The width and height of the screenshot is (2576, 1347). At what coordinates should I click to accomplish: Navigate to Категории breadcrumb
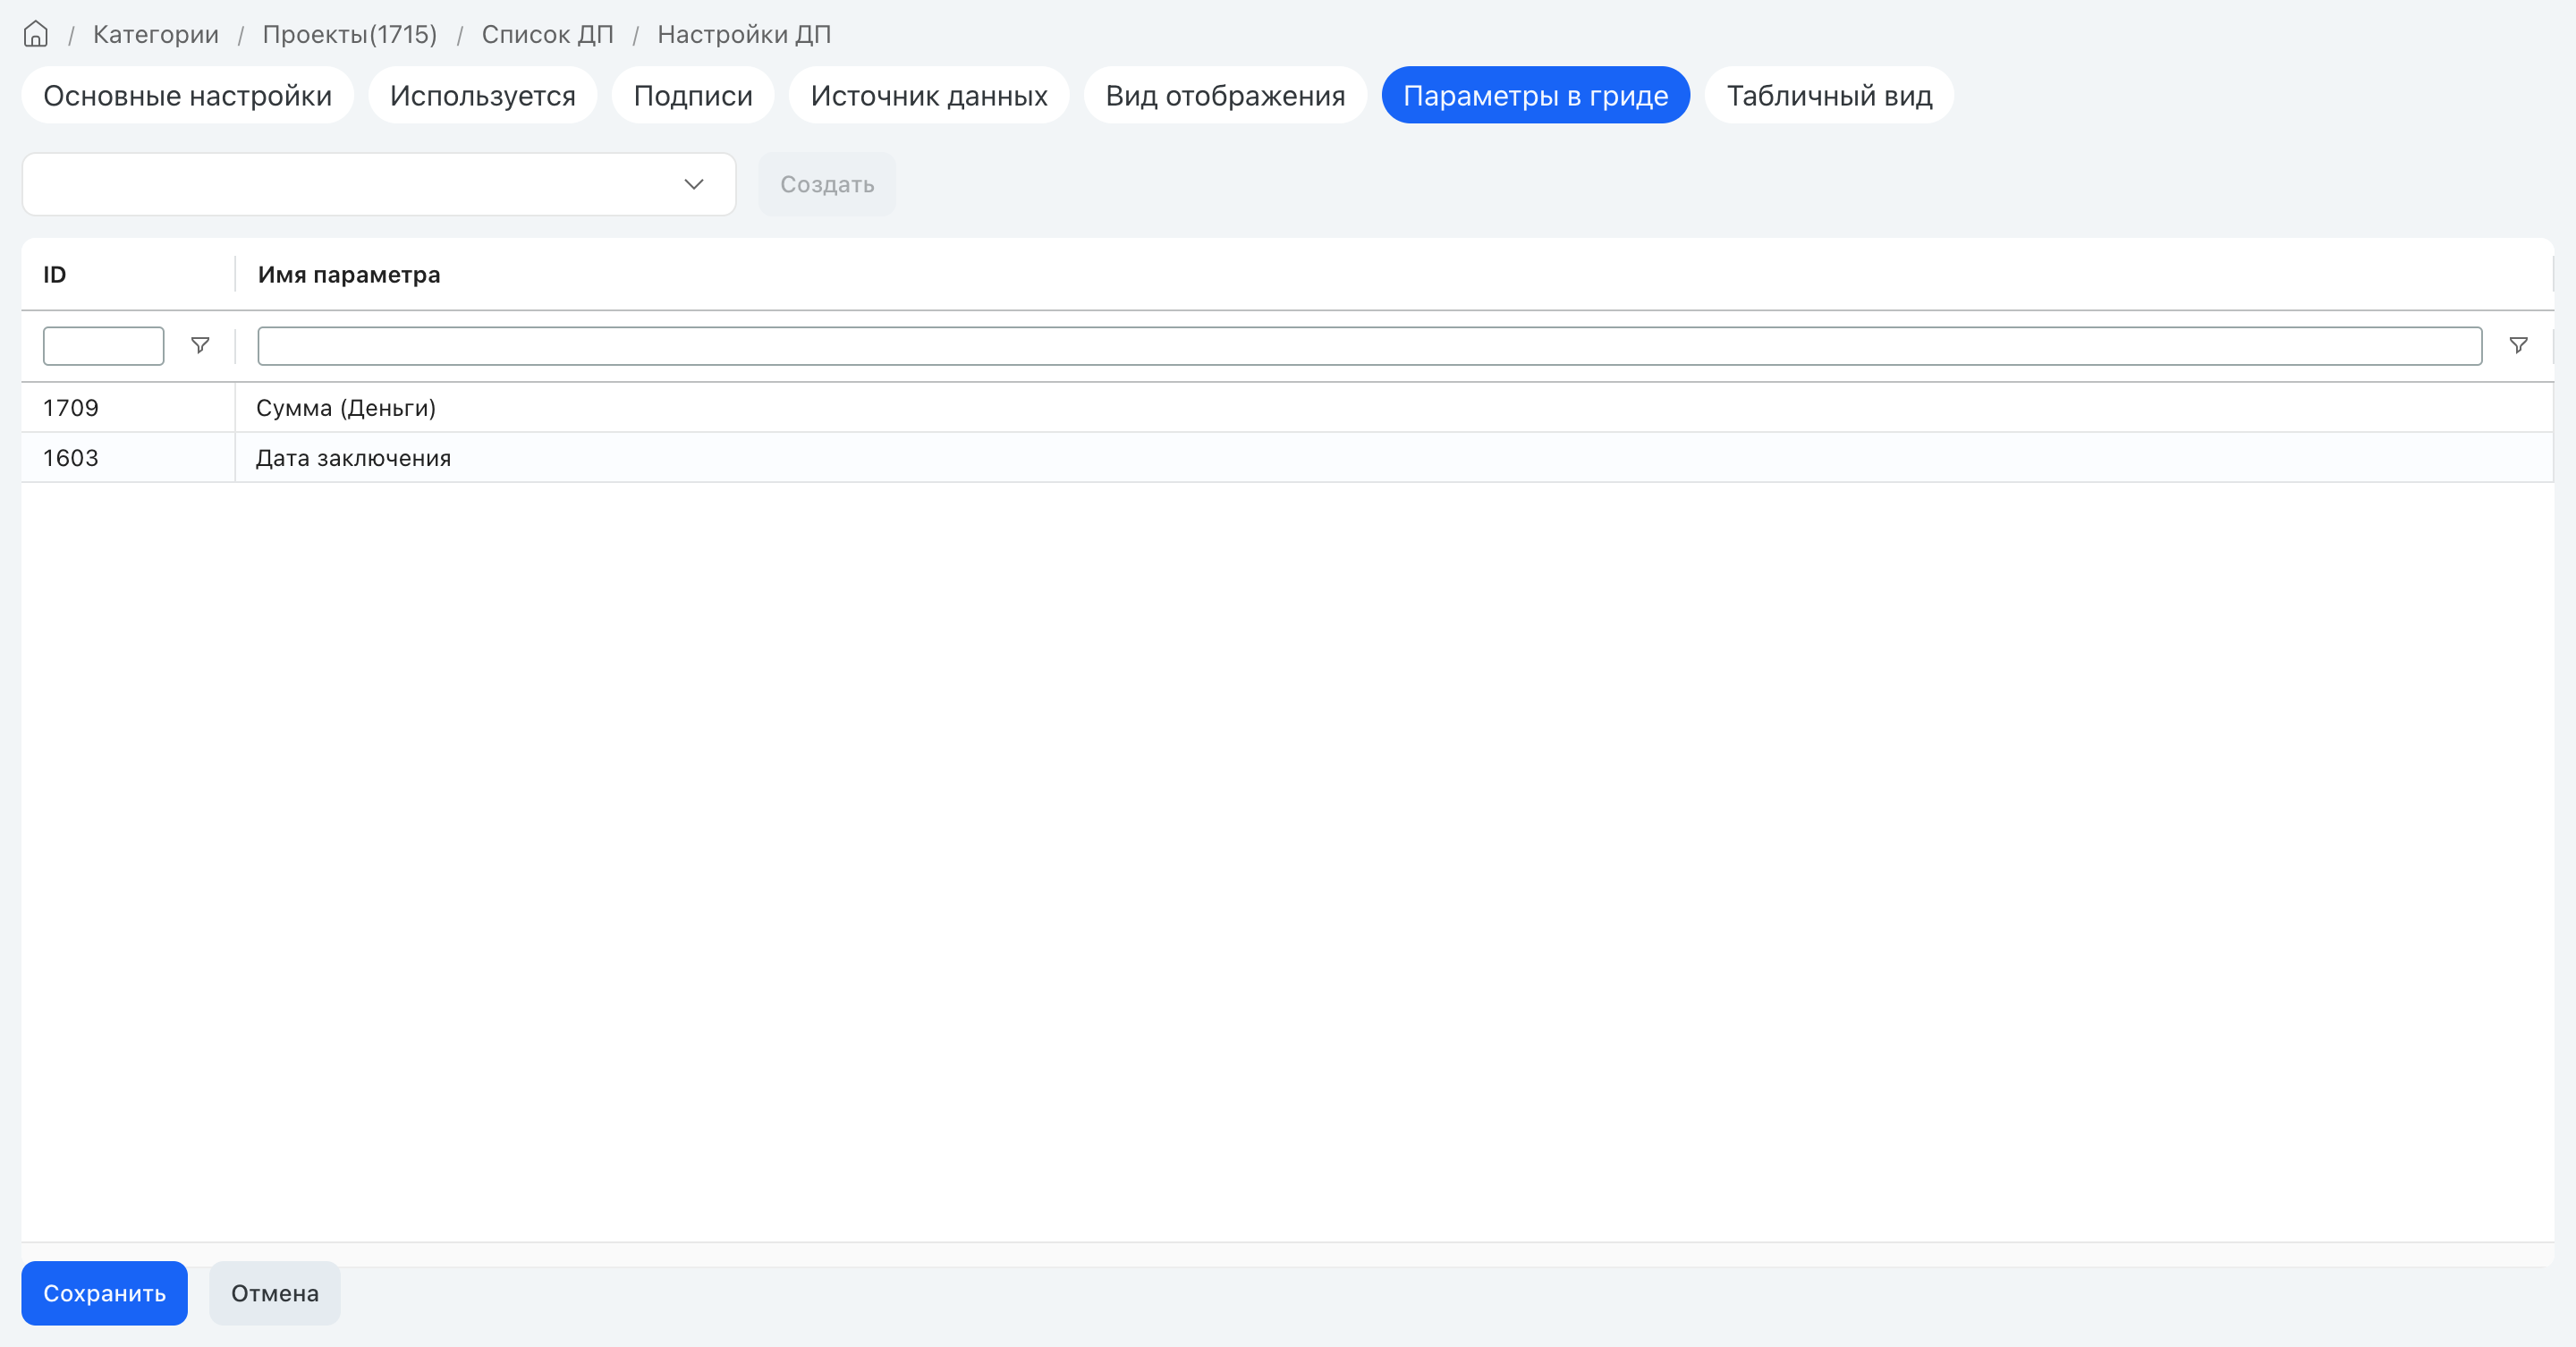coord(156,34)
